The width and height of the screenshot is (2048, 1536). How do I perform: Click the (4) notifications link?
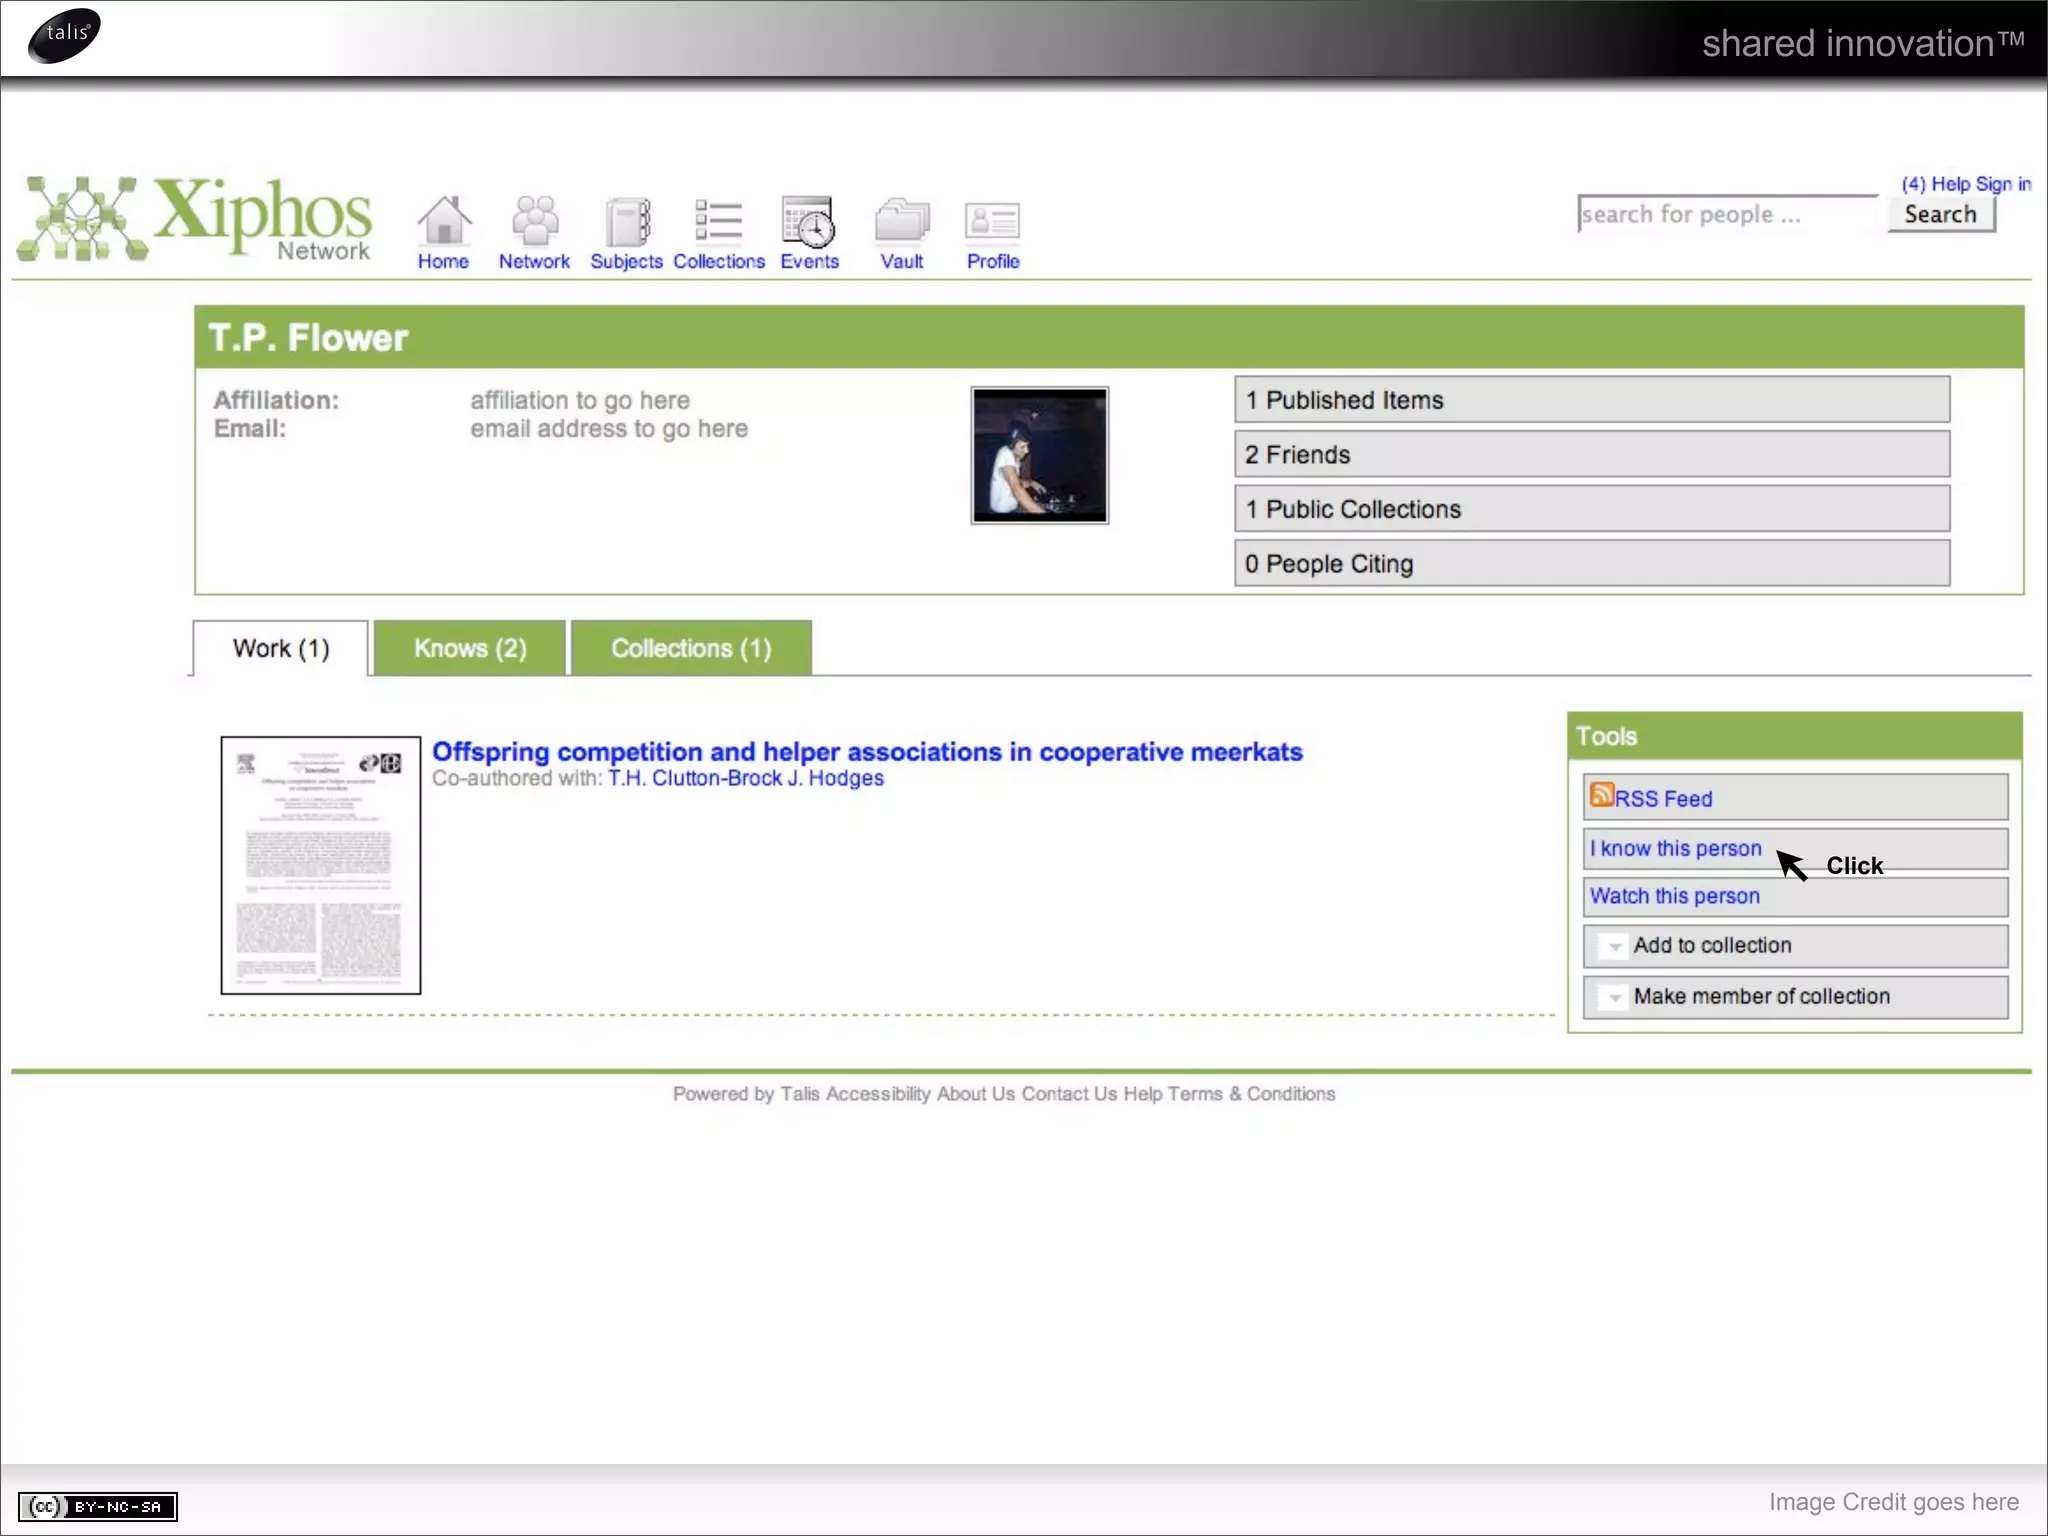1913,184
